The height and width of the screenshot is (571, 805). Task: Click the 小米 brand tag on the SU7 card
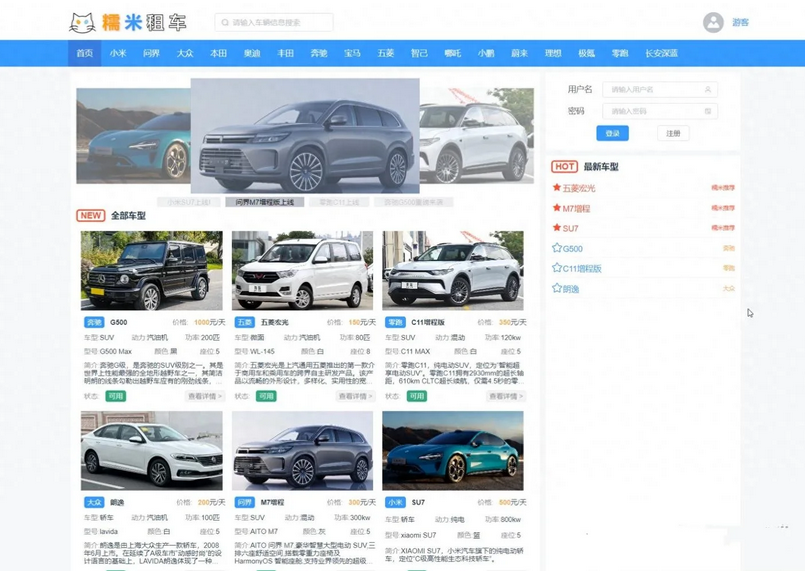(395, 502)
